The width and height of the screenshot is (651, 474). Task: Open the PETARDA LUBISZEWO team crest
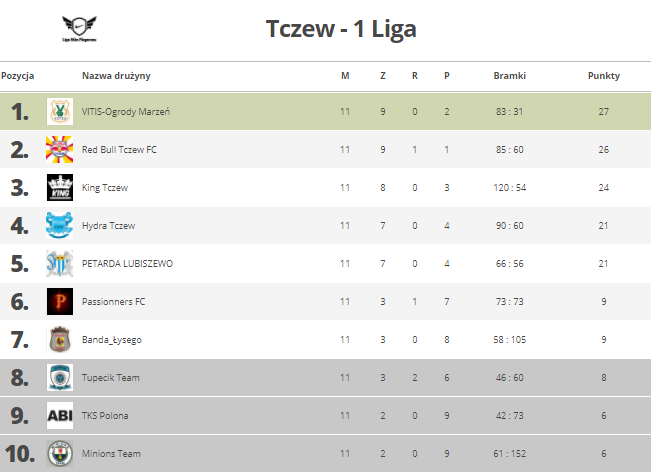(x=60, y=264)
